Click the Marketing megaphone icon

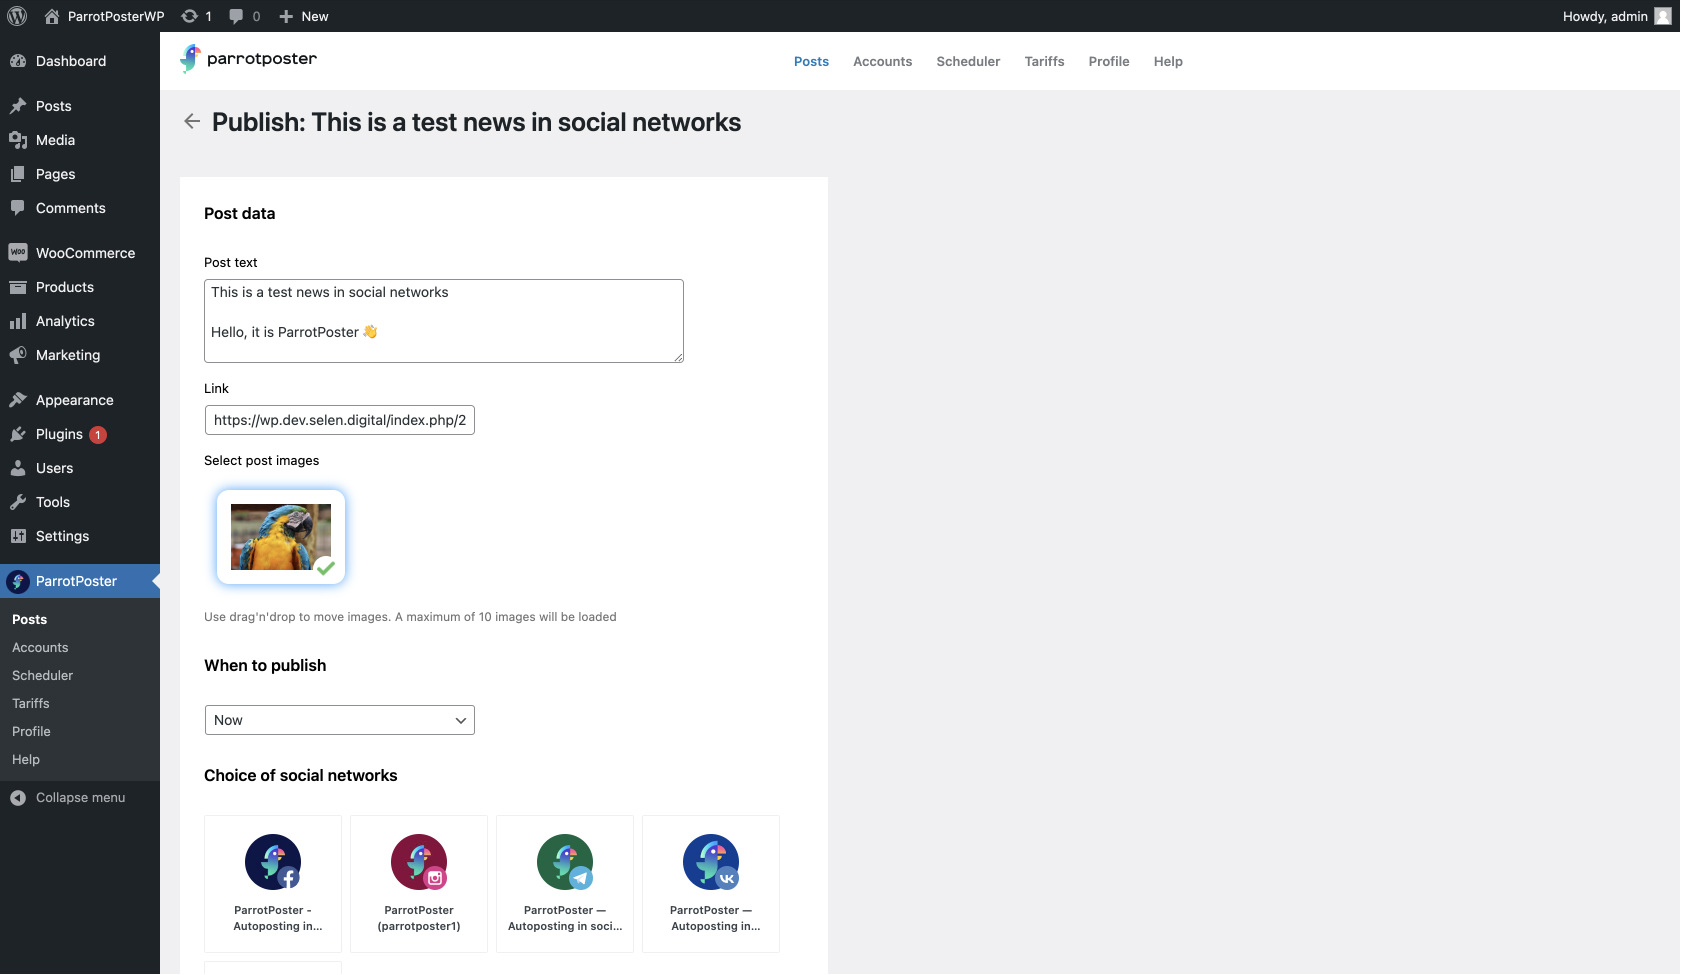(x=18, y=355)
